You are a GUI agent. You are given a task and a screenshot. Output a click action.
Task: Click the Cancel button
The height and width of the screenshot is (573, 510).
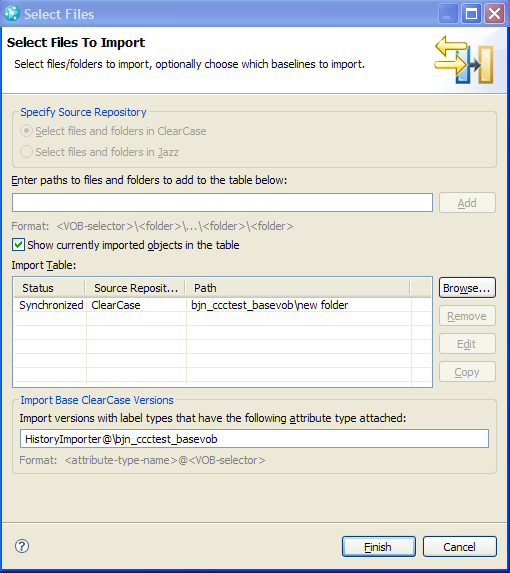[x=460, y=547]
